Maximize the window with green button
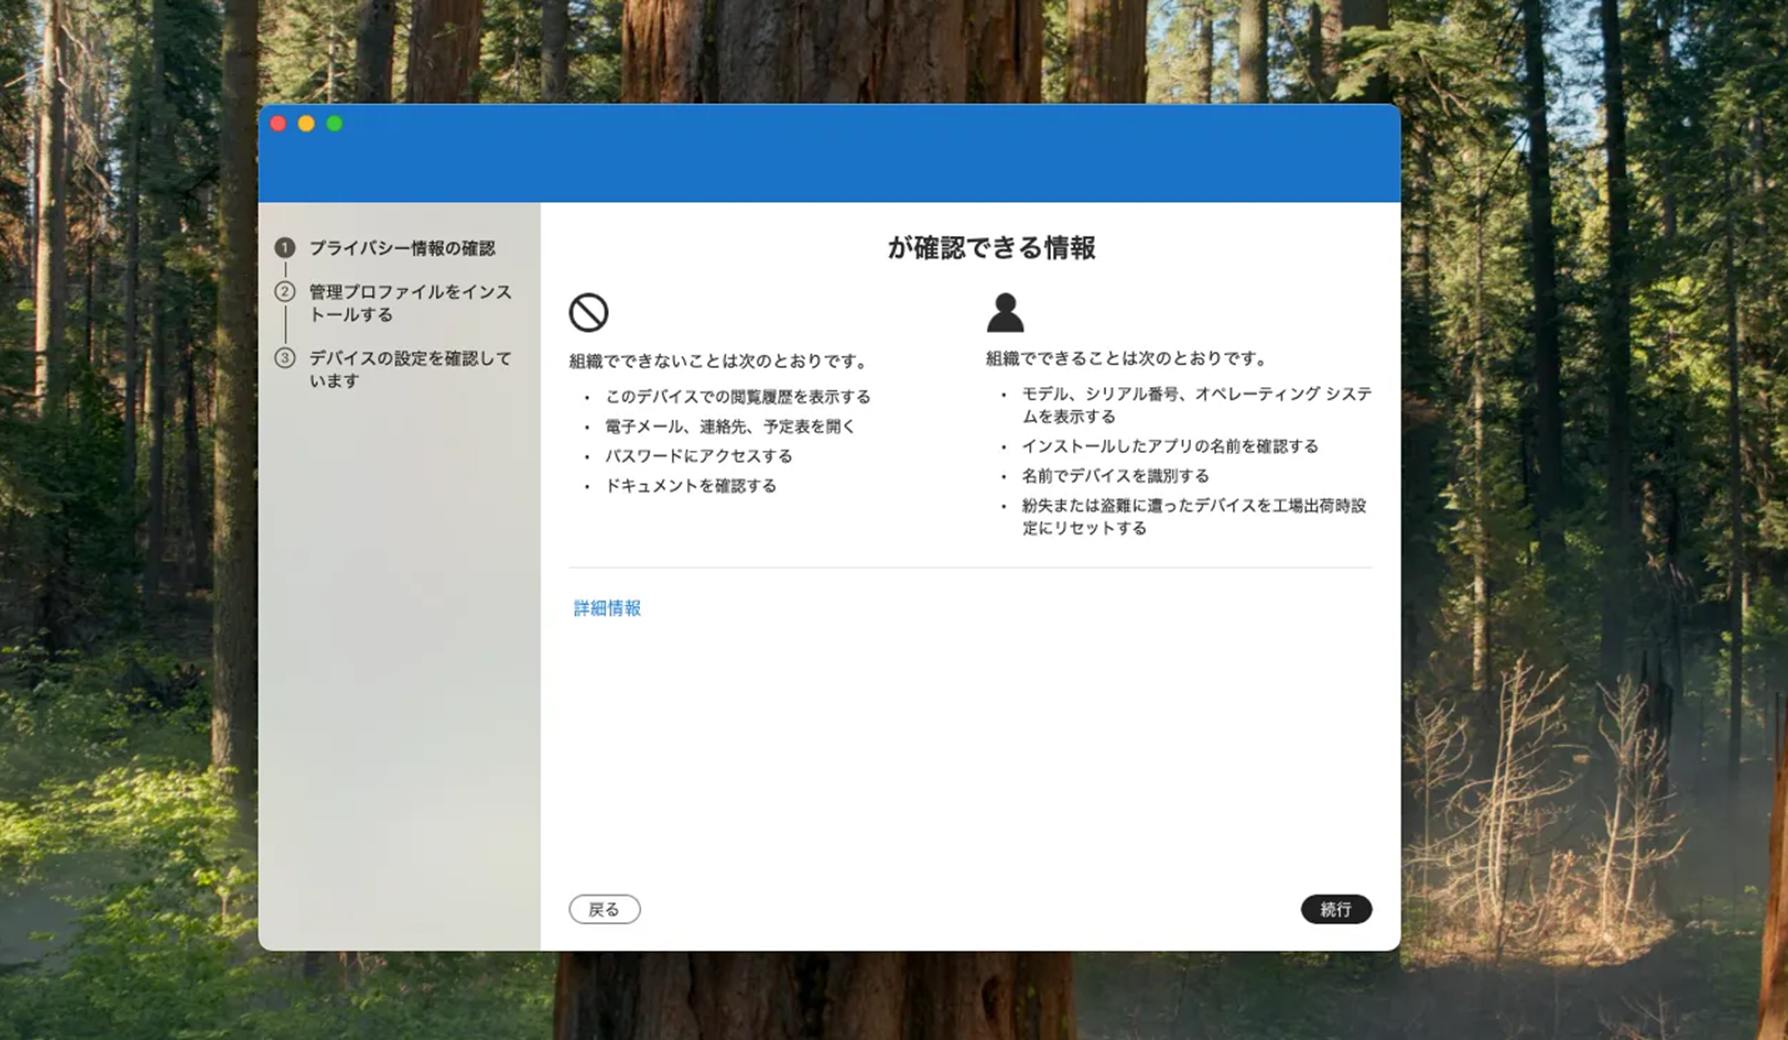 tap(335, 123)
